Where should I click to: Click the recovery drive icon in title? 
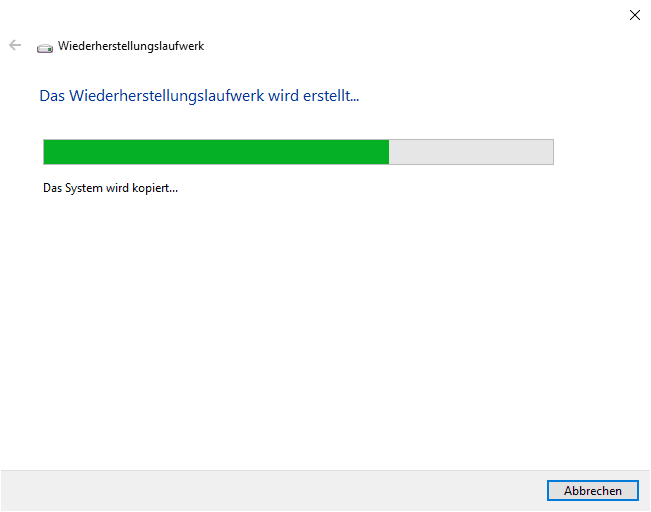(x=45, y=48)
